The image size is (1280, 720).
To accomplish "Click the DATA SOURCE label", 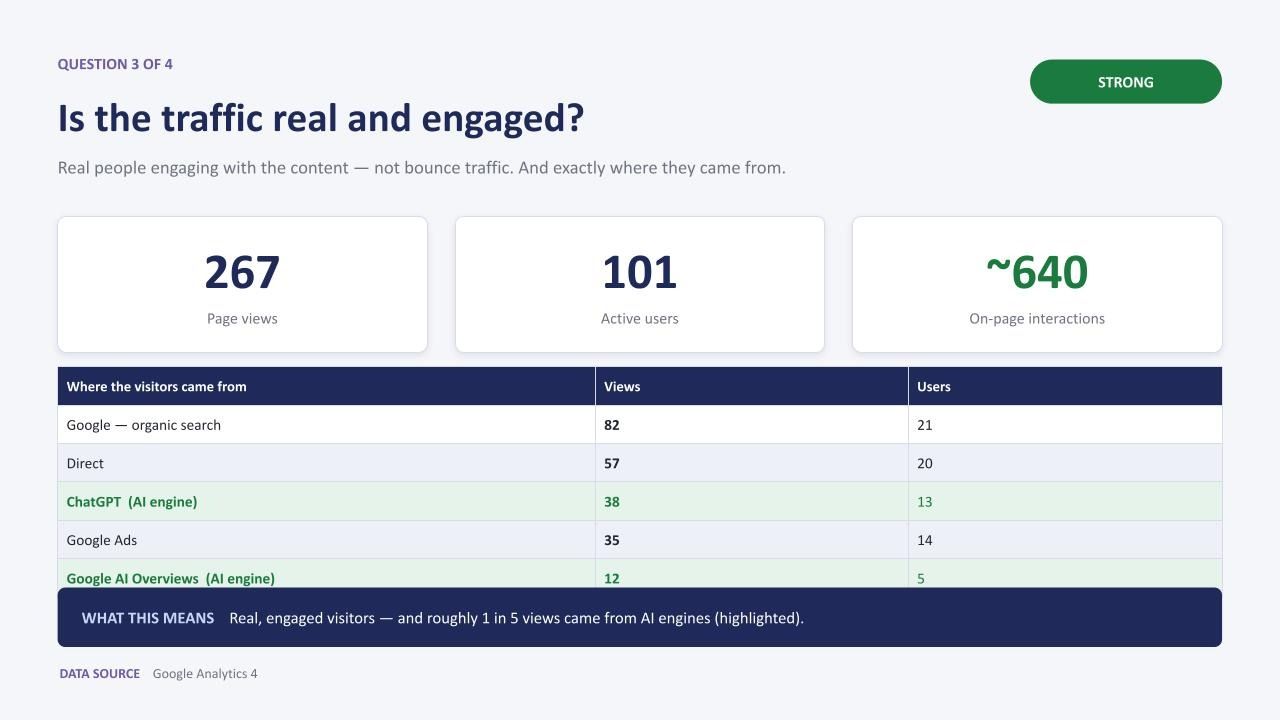I will pyautogui.click(x=100, y=674).
